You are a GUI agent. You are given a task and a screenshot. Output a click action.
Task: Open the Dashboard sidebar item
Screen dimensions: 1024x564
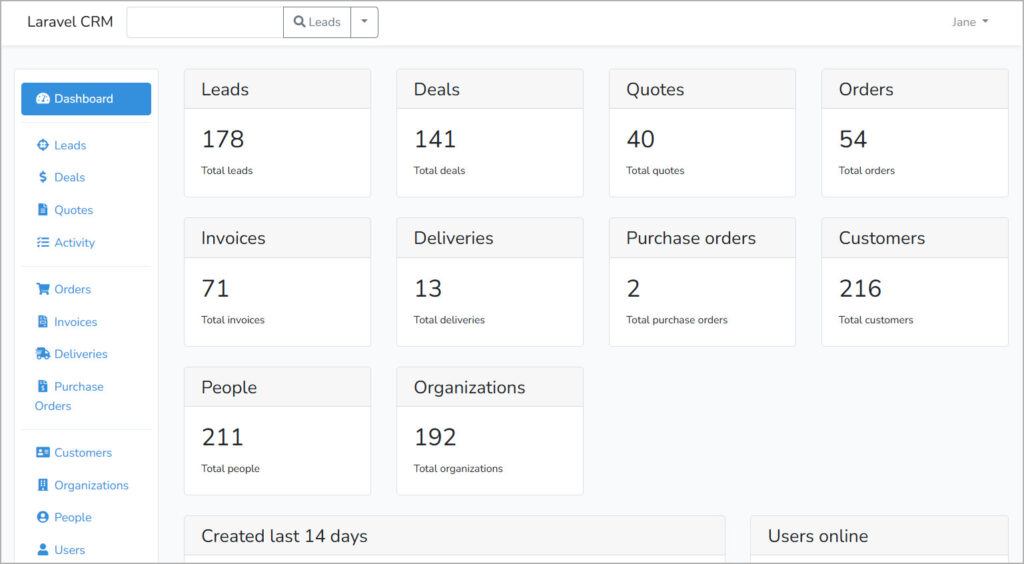[x=86, y=99]
